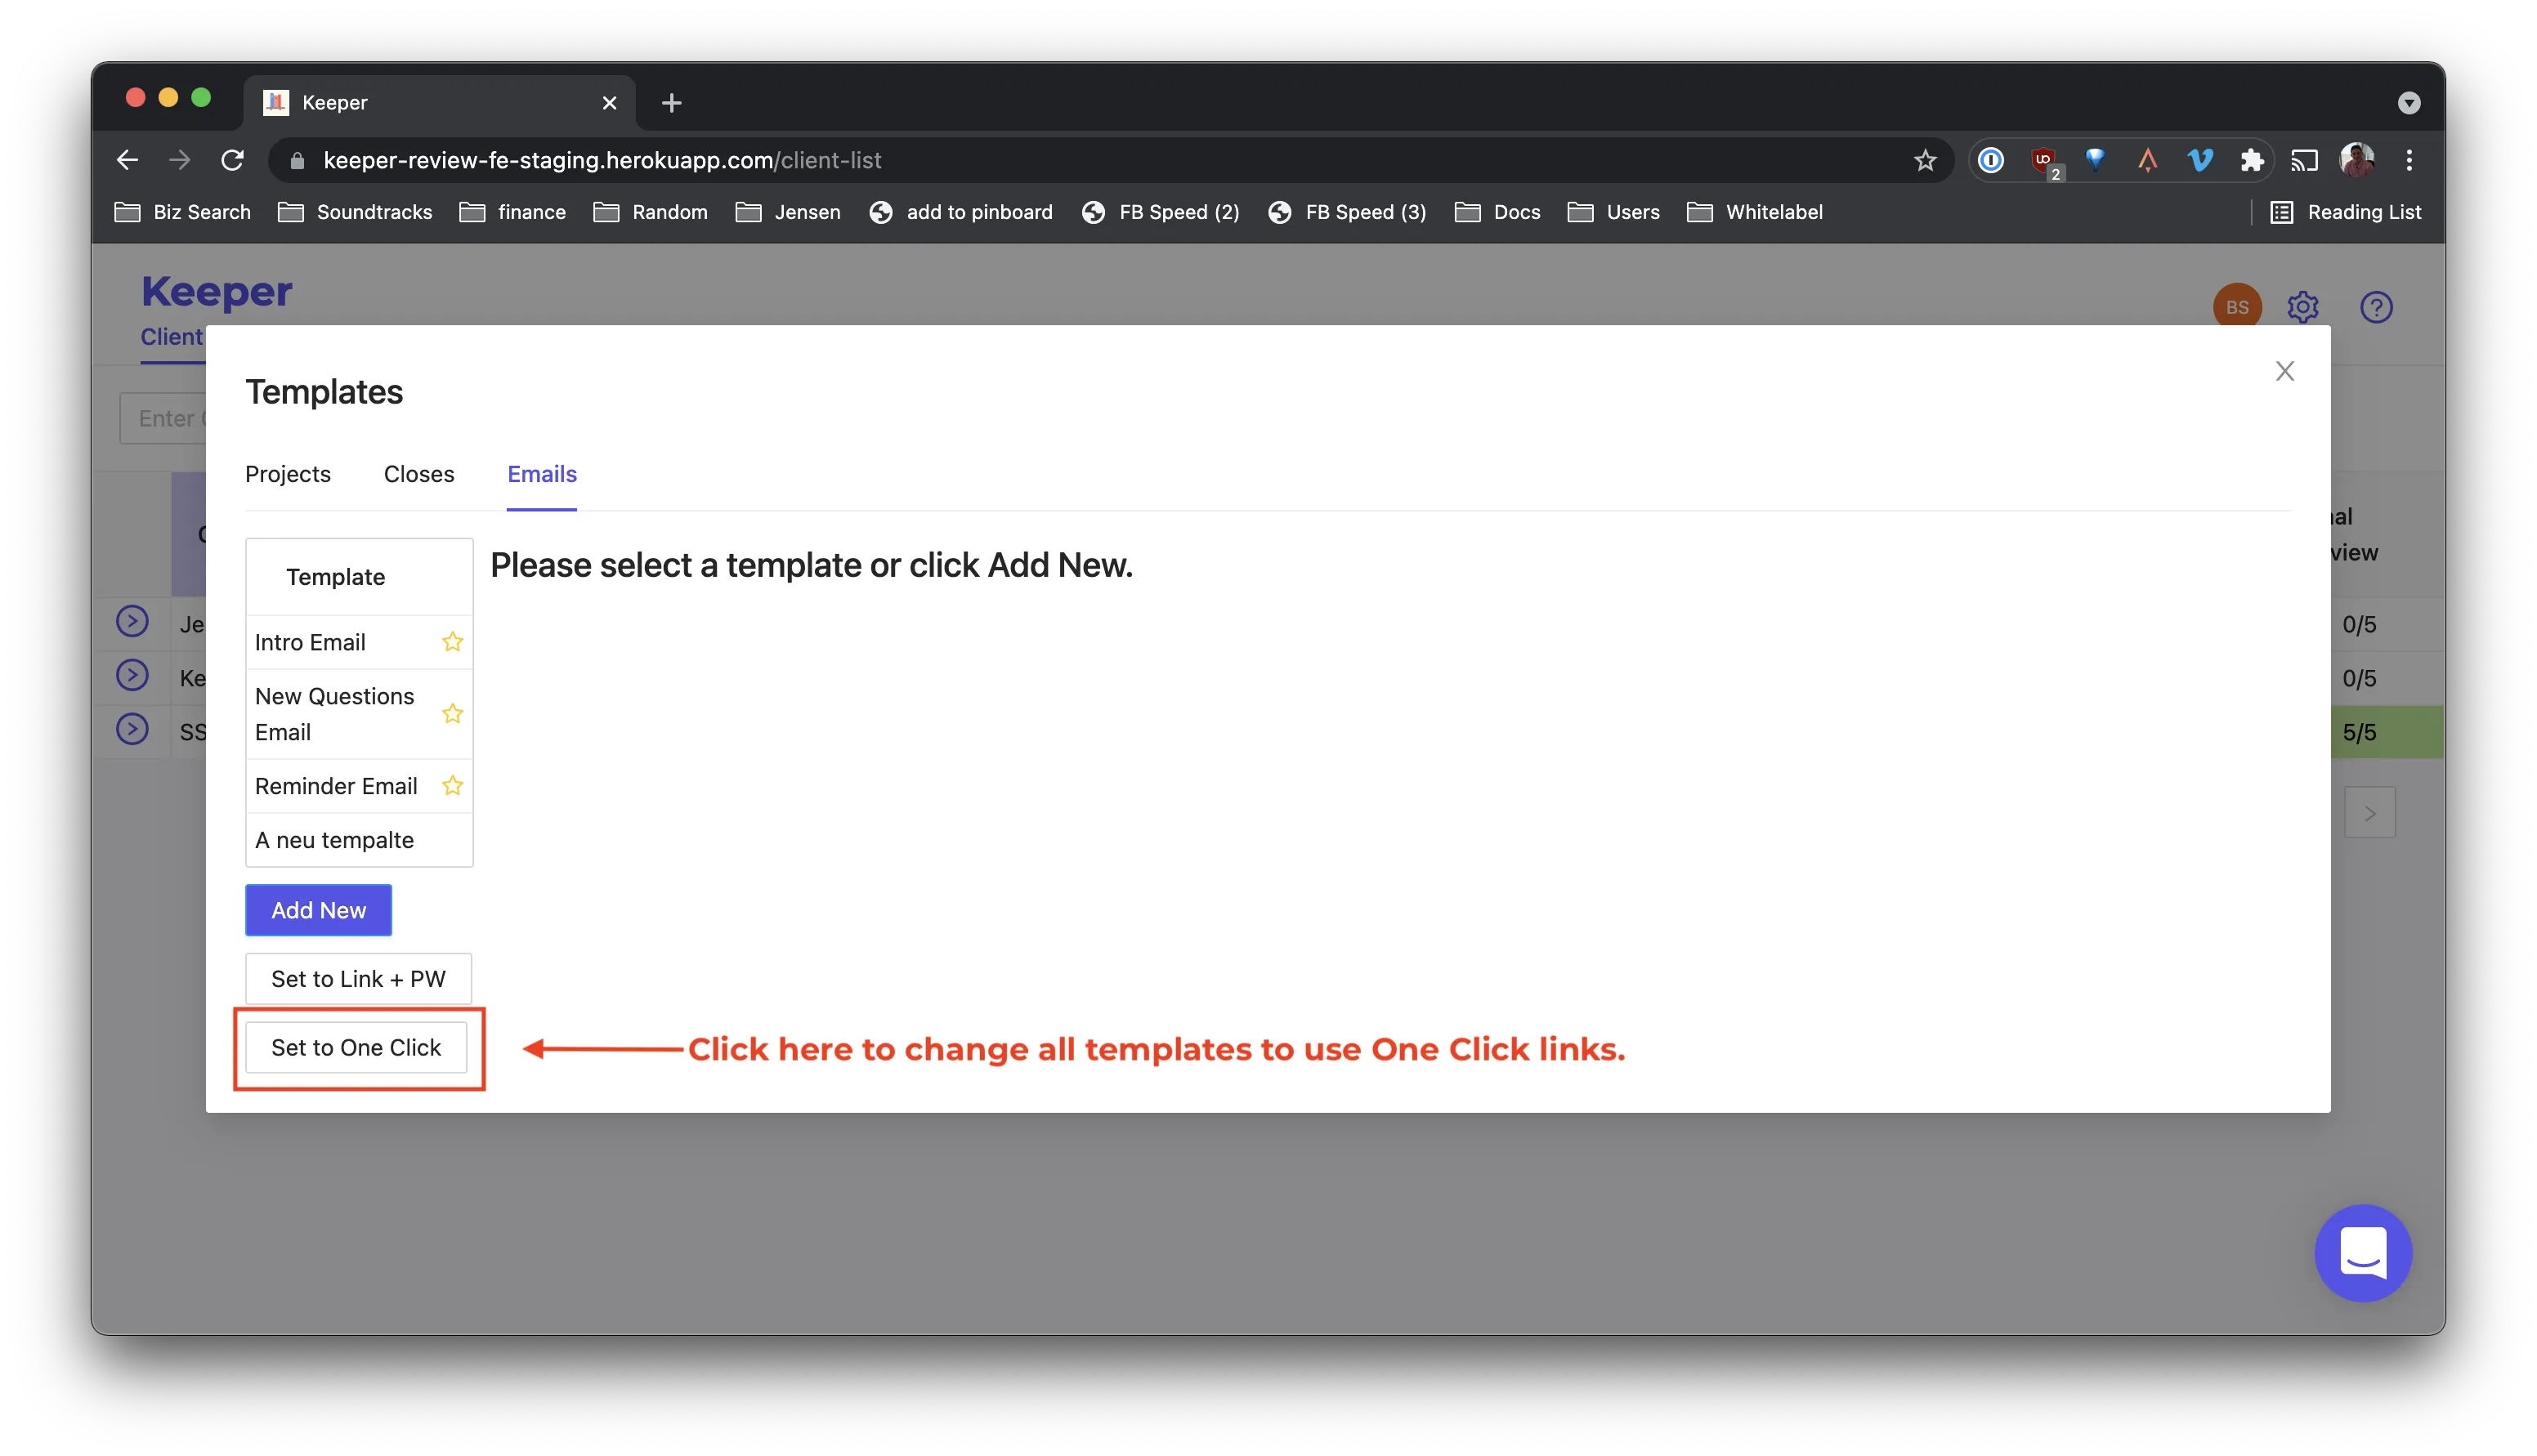Click Set to Link + PW button
Screen dimensions: 2537x1456
point(358,979)
